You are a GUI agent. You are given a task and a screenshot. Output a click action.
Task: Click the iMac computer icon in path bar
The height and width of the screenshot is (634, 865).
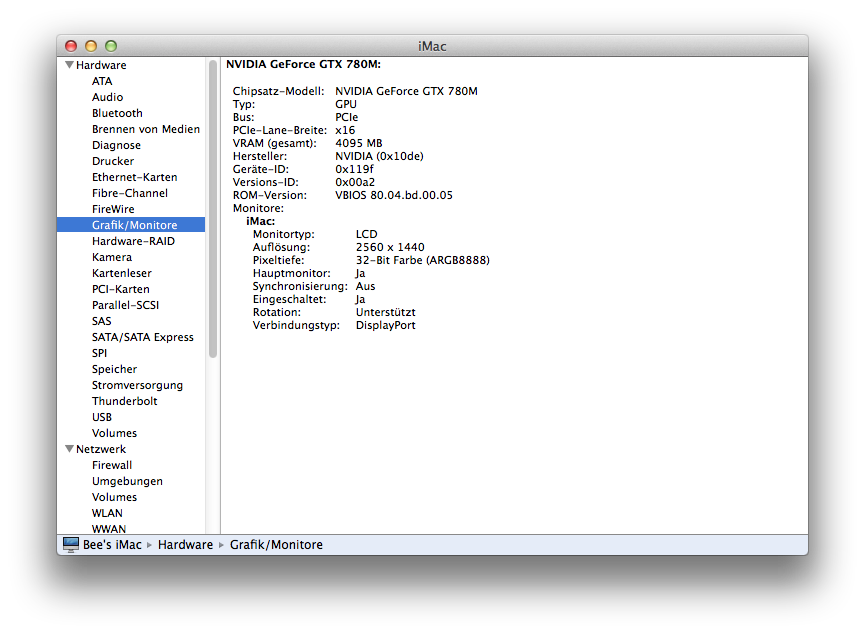(71, 545)
